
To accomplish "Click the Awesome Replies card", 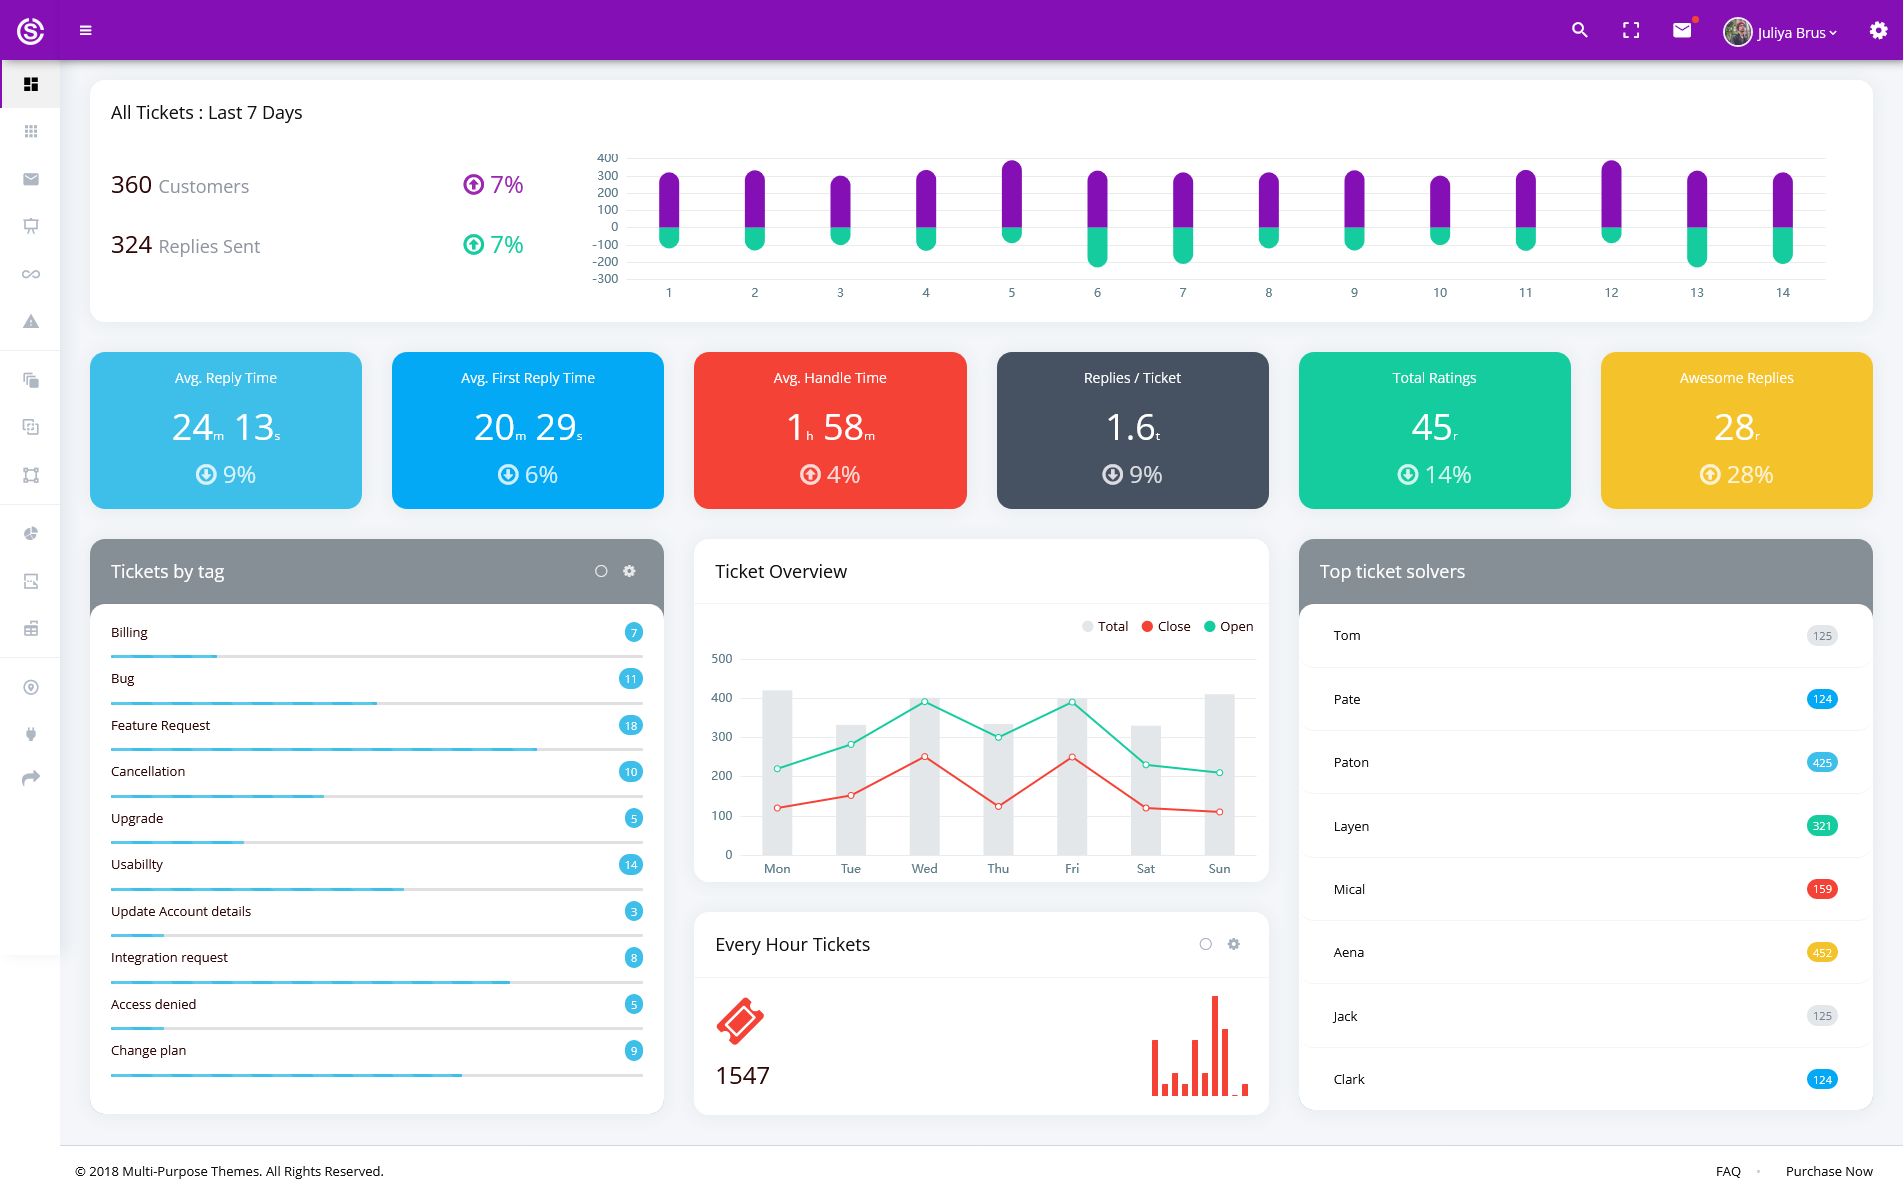I will (x=1737, y=430).
